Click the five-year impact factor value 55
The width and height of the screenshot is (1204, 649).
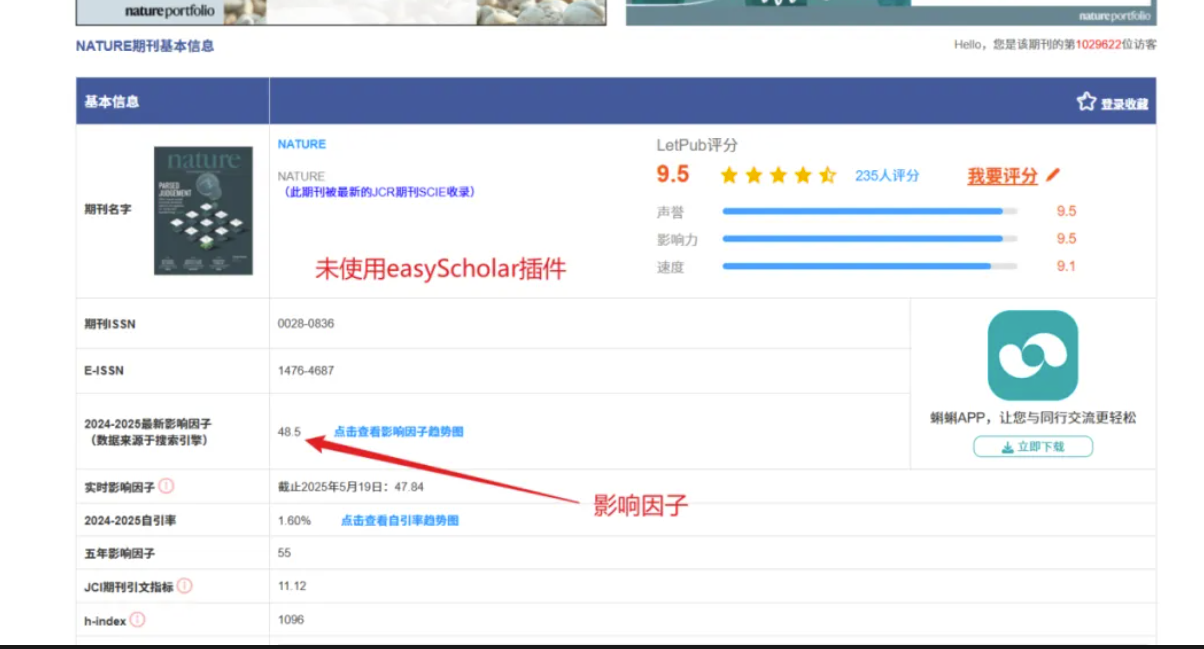284,553
